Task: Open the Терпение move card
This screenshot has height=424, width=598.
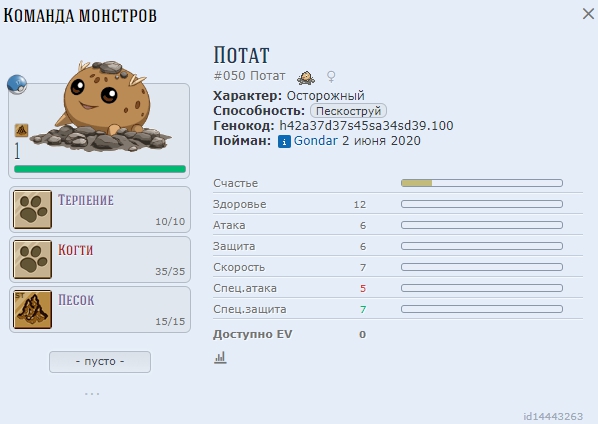Action: 100,209
